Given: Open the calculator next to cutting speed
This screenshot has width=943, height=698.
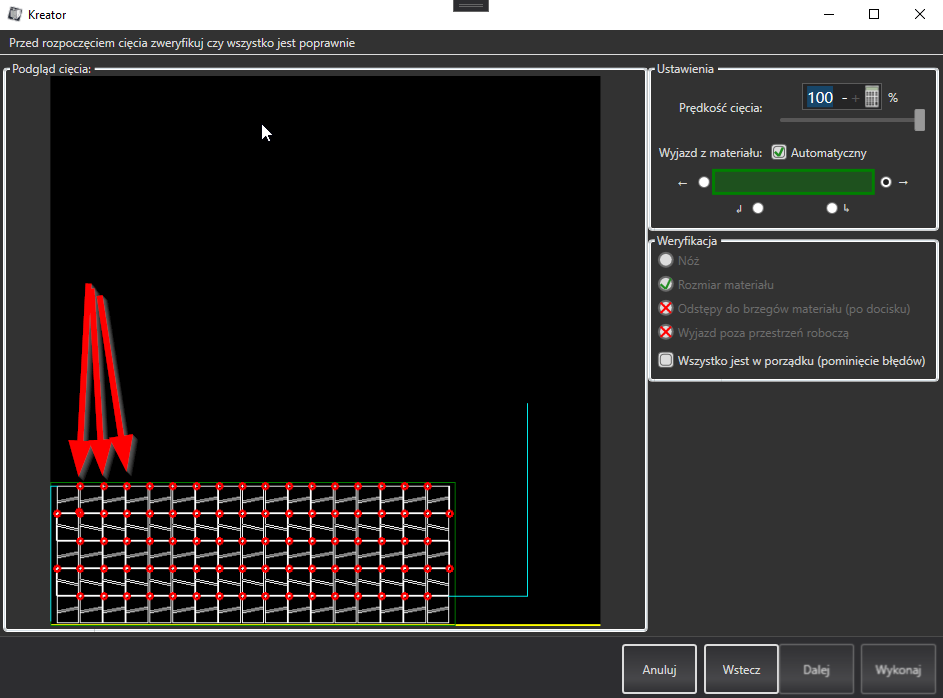Looking at the screenshot, I should pyautogui.click(x=872, y=97).
